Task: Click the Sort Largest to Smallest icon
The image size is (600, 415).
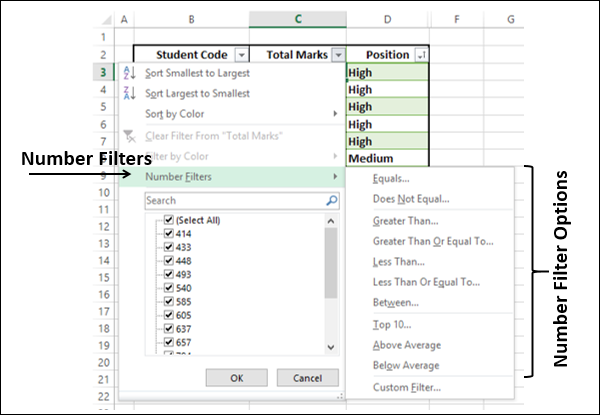Action: pos(127,93)
